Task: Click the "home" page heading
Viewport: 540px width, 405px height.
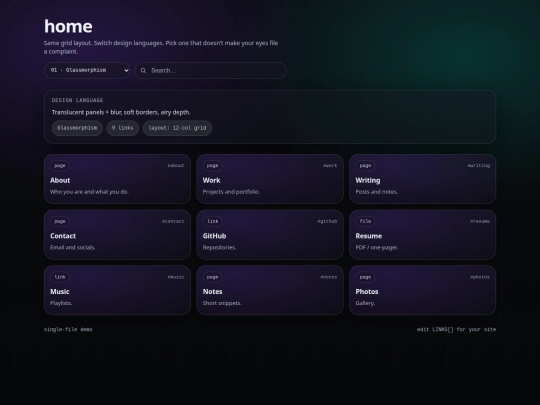Action: (68, 27)
